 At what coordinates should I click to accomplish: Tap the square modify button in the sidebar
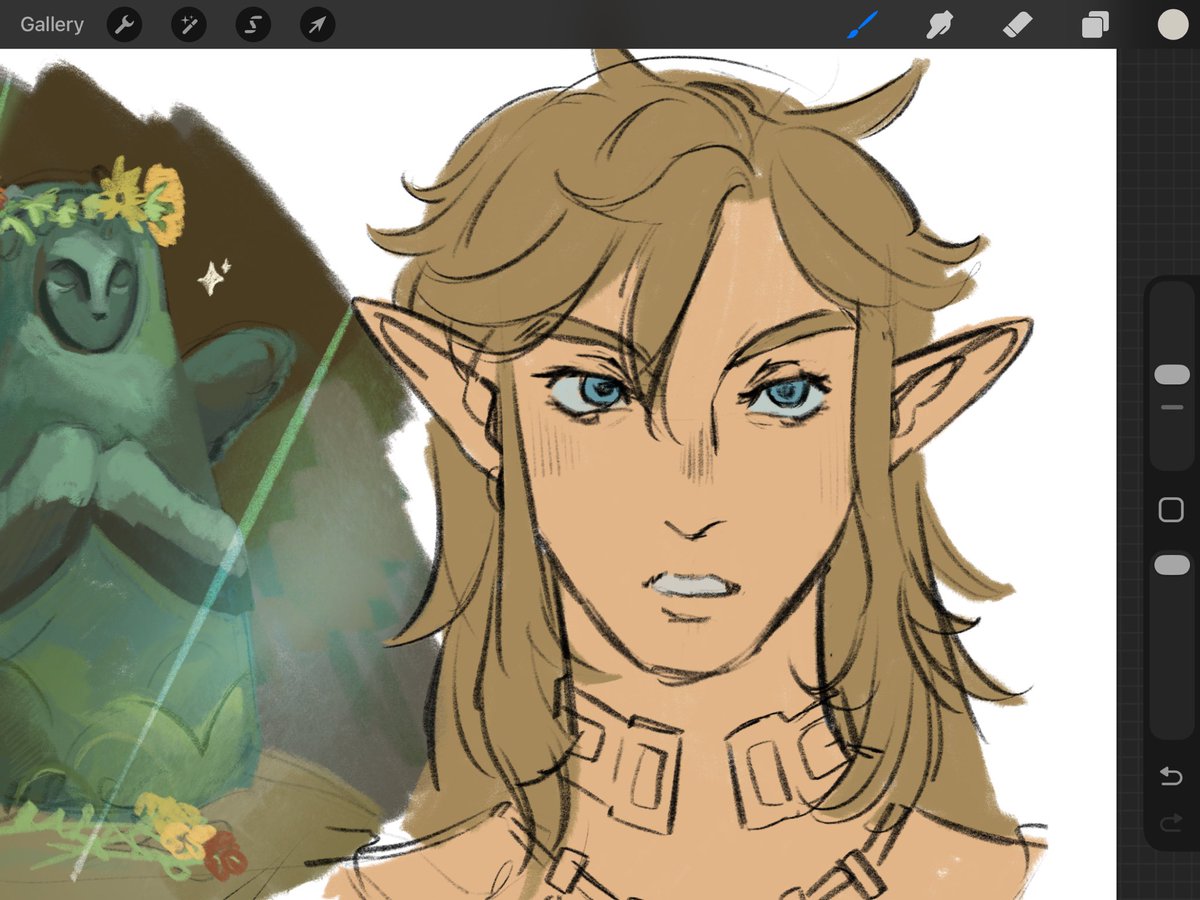pos(1171,510)
